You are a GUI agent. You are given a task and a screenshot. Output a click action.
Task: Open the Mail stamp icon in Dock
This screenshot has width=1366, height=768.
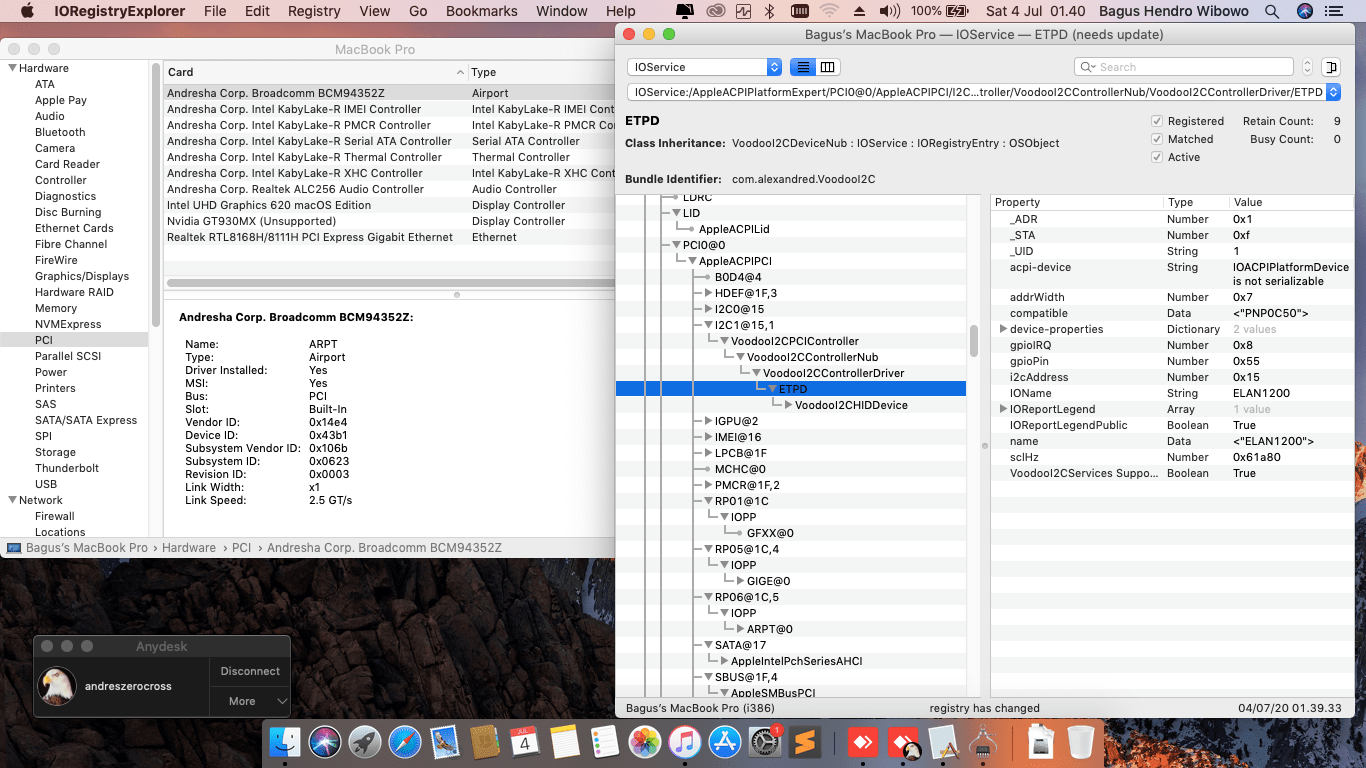(445, 743)
